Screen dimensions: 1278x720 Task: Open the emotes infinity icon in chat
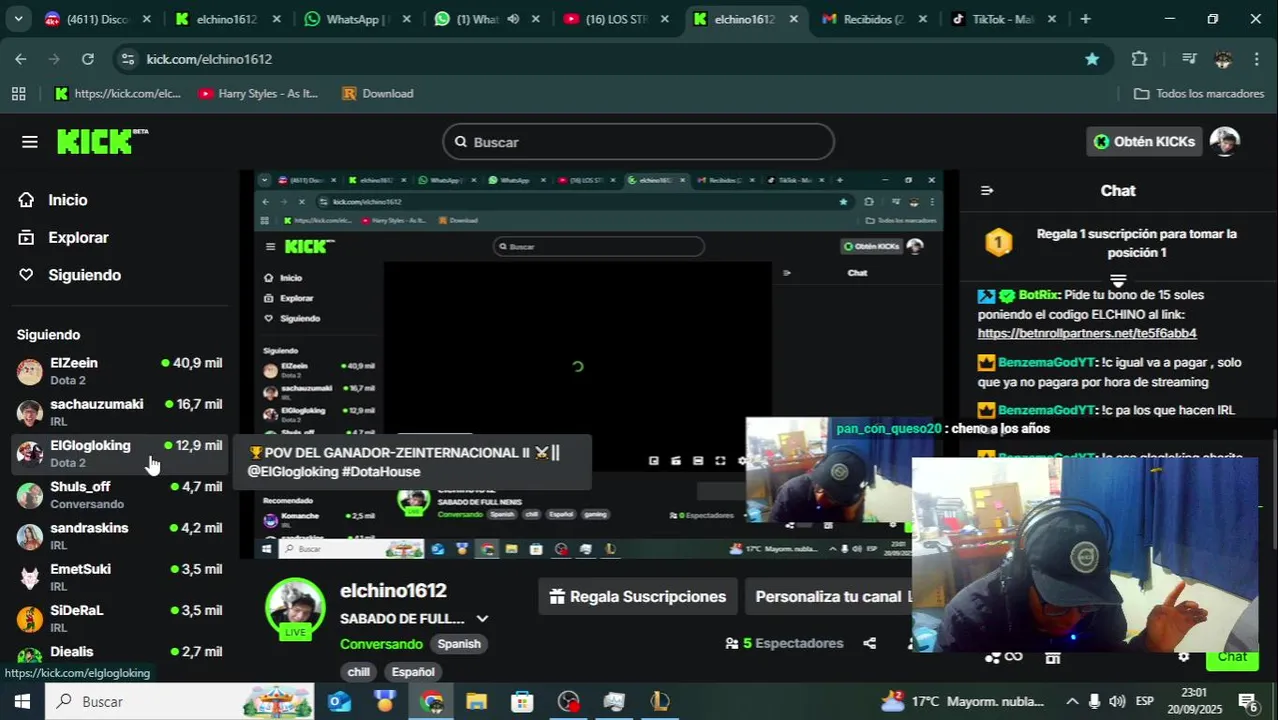tap(1013, 657)
